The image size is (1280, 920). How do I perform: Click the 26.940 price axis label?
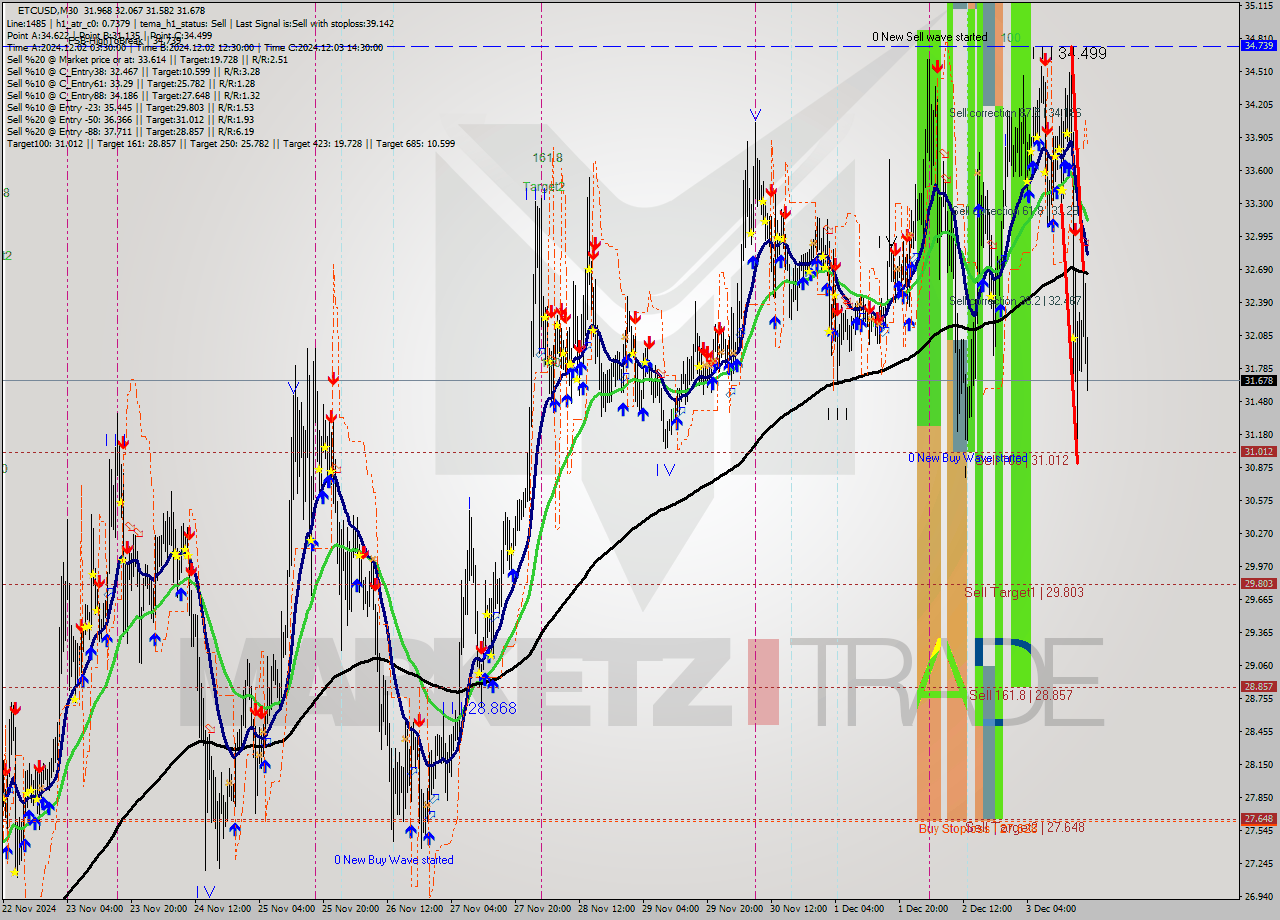click(1258, 897)
